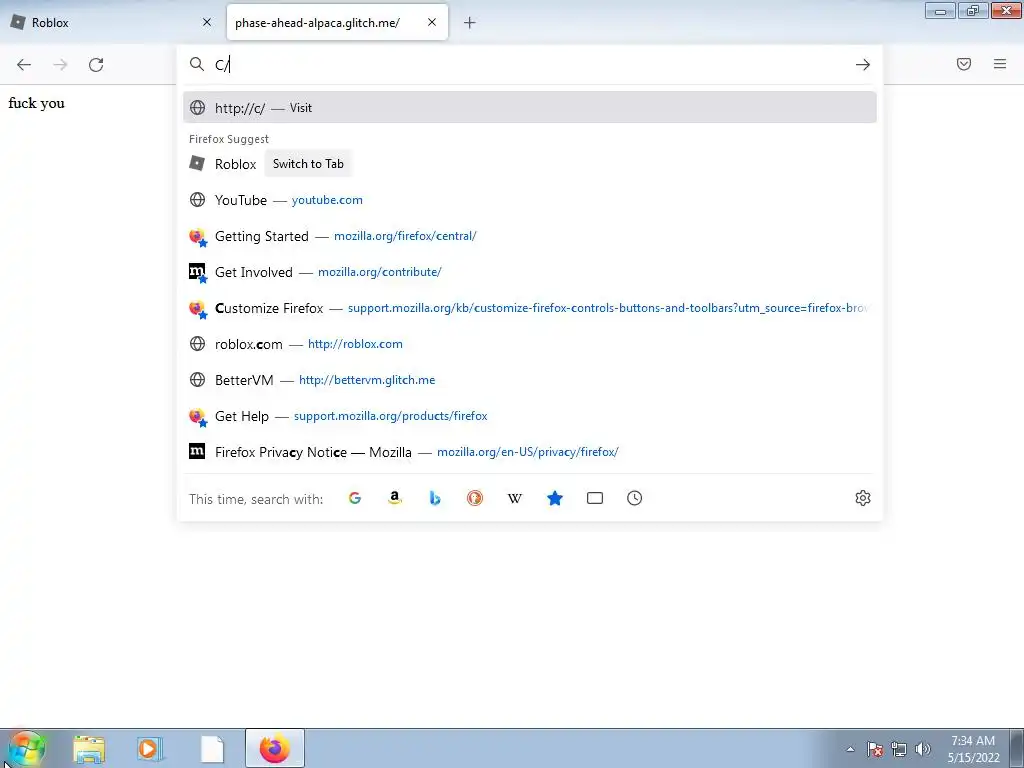Viewport: 1024px width, 768px height.
Task: Open the Action Center flag icon
Action: 875,750
